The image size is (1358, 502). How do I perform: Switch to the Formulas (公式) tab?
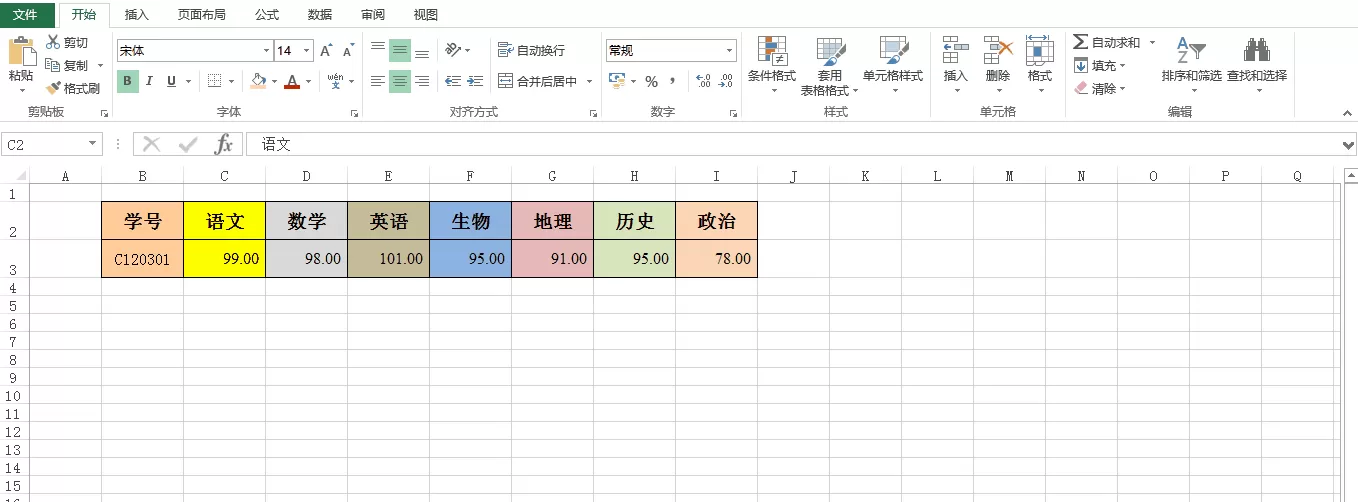click(267, 15)
